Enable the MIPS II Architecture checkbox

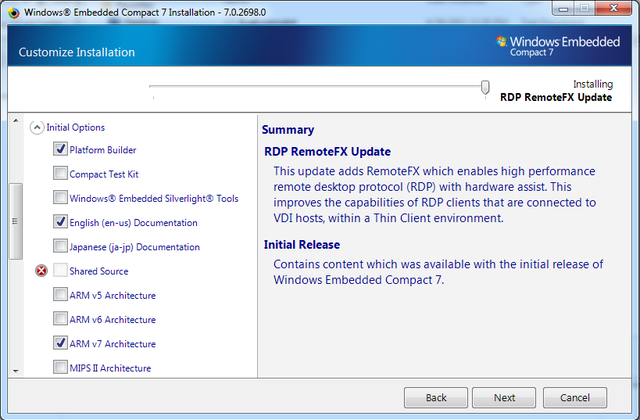click(60, 367)
